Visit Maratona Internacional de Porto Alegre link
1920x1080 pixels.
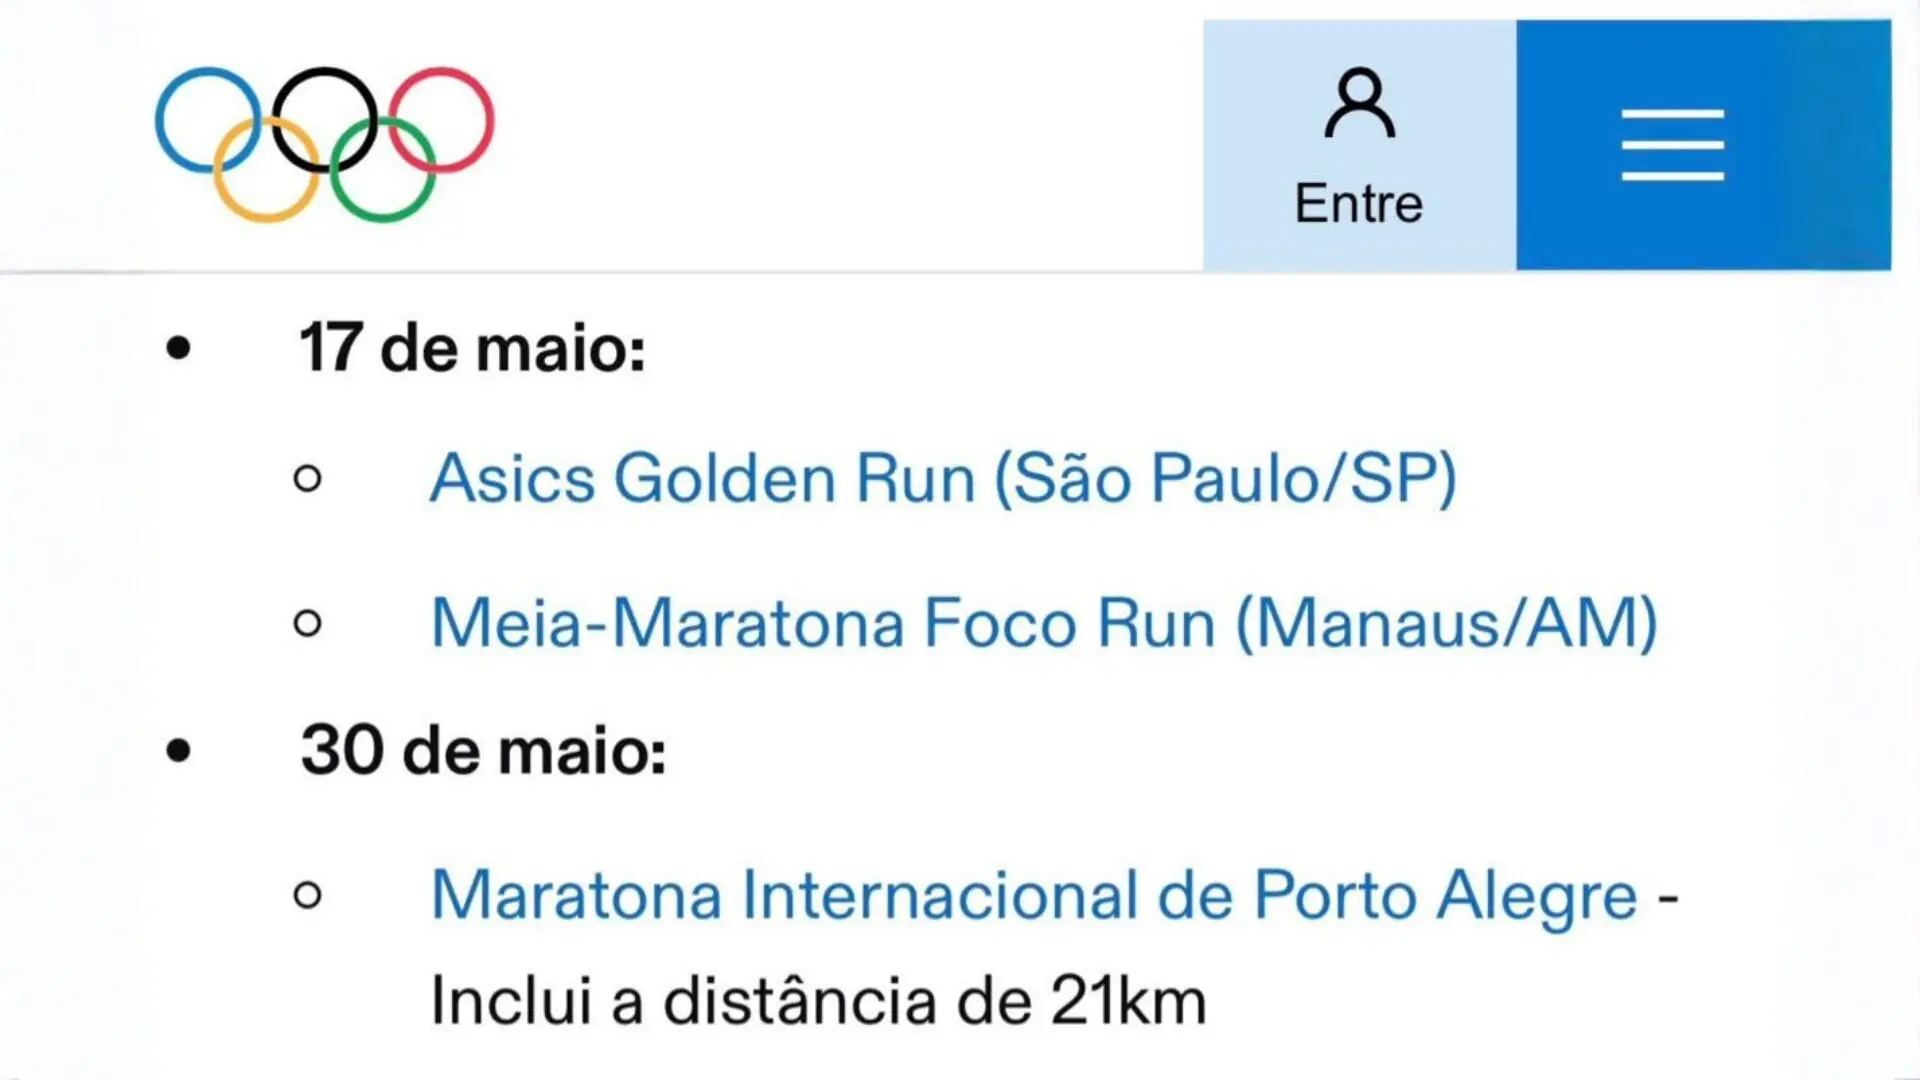coord(1034,895)
